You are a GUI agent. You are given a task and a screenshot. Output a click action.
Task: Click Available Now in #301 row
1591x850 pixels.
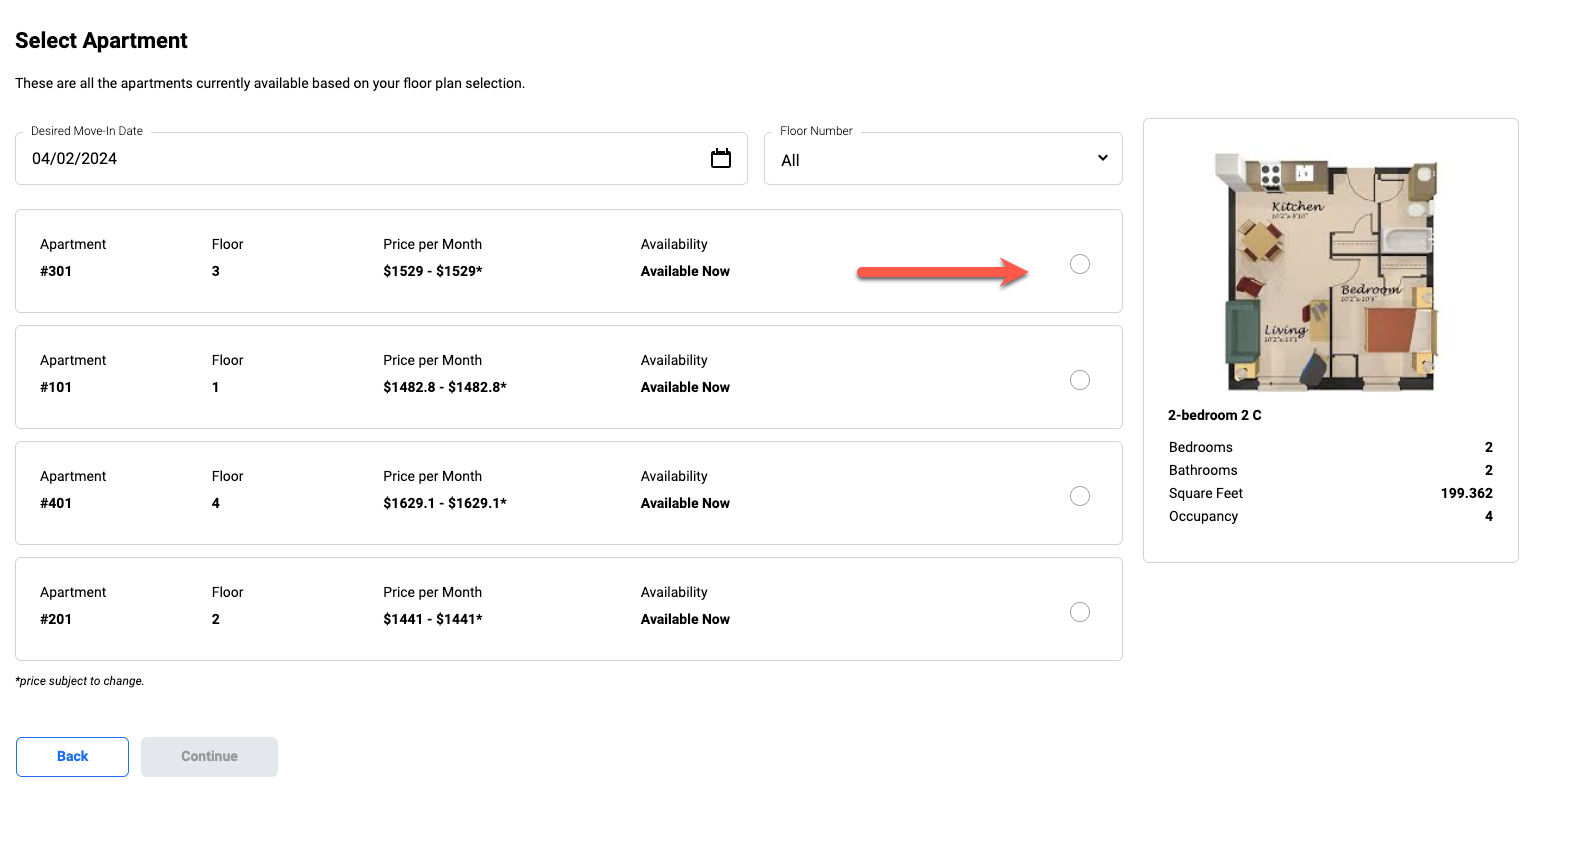click(685, 271)
